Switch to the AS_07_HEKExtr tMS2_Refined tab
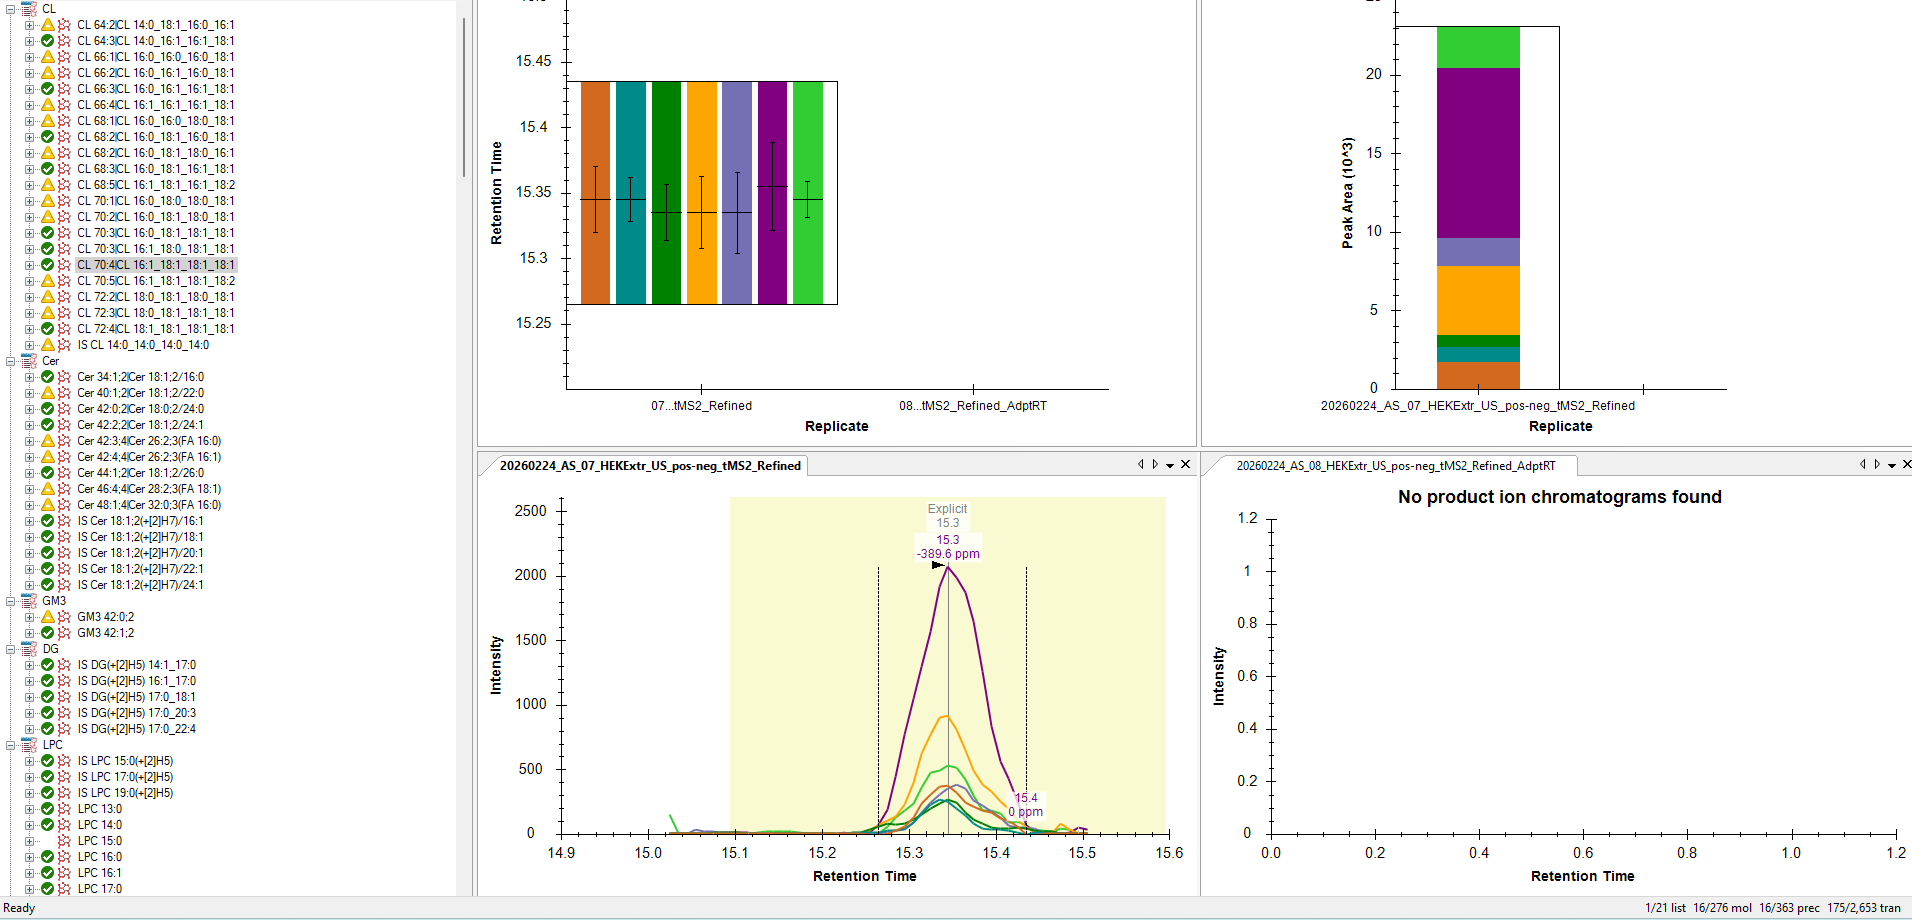Screen dimensions: 1912x920 pos(649,466)
